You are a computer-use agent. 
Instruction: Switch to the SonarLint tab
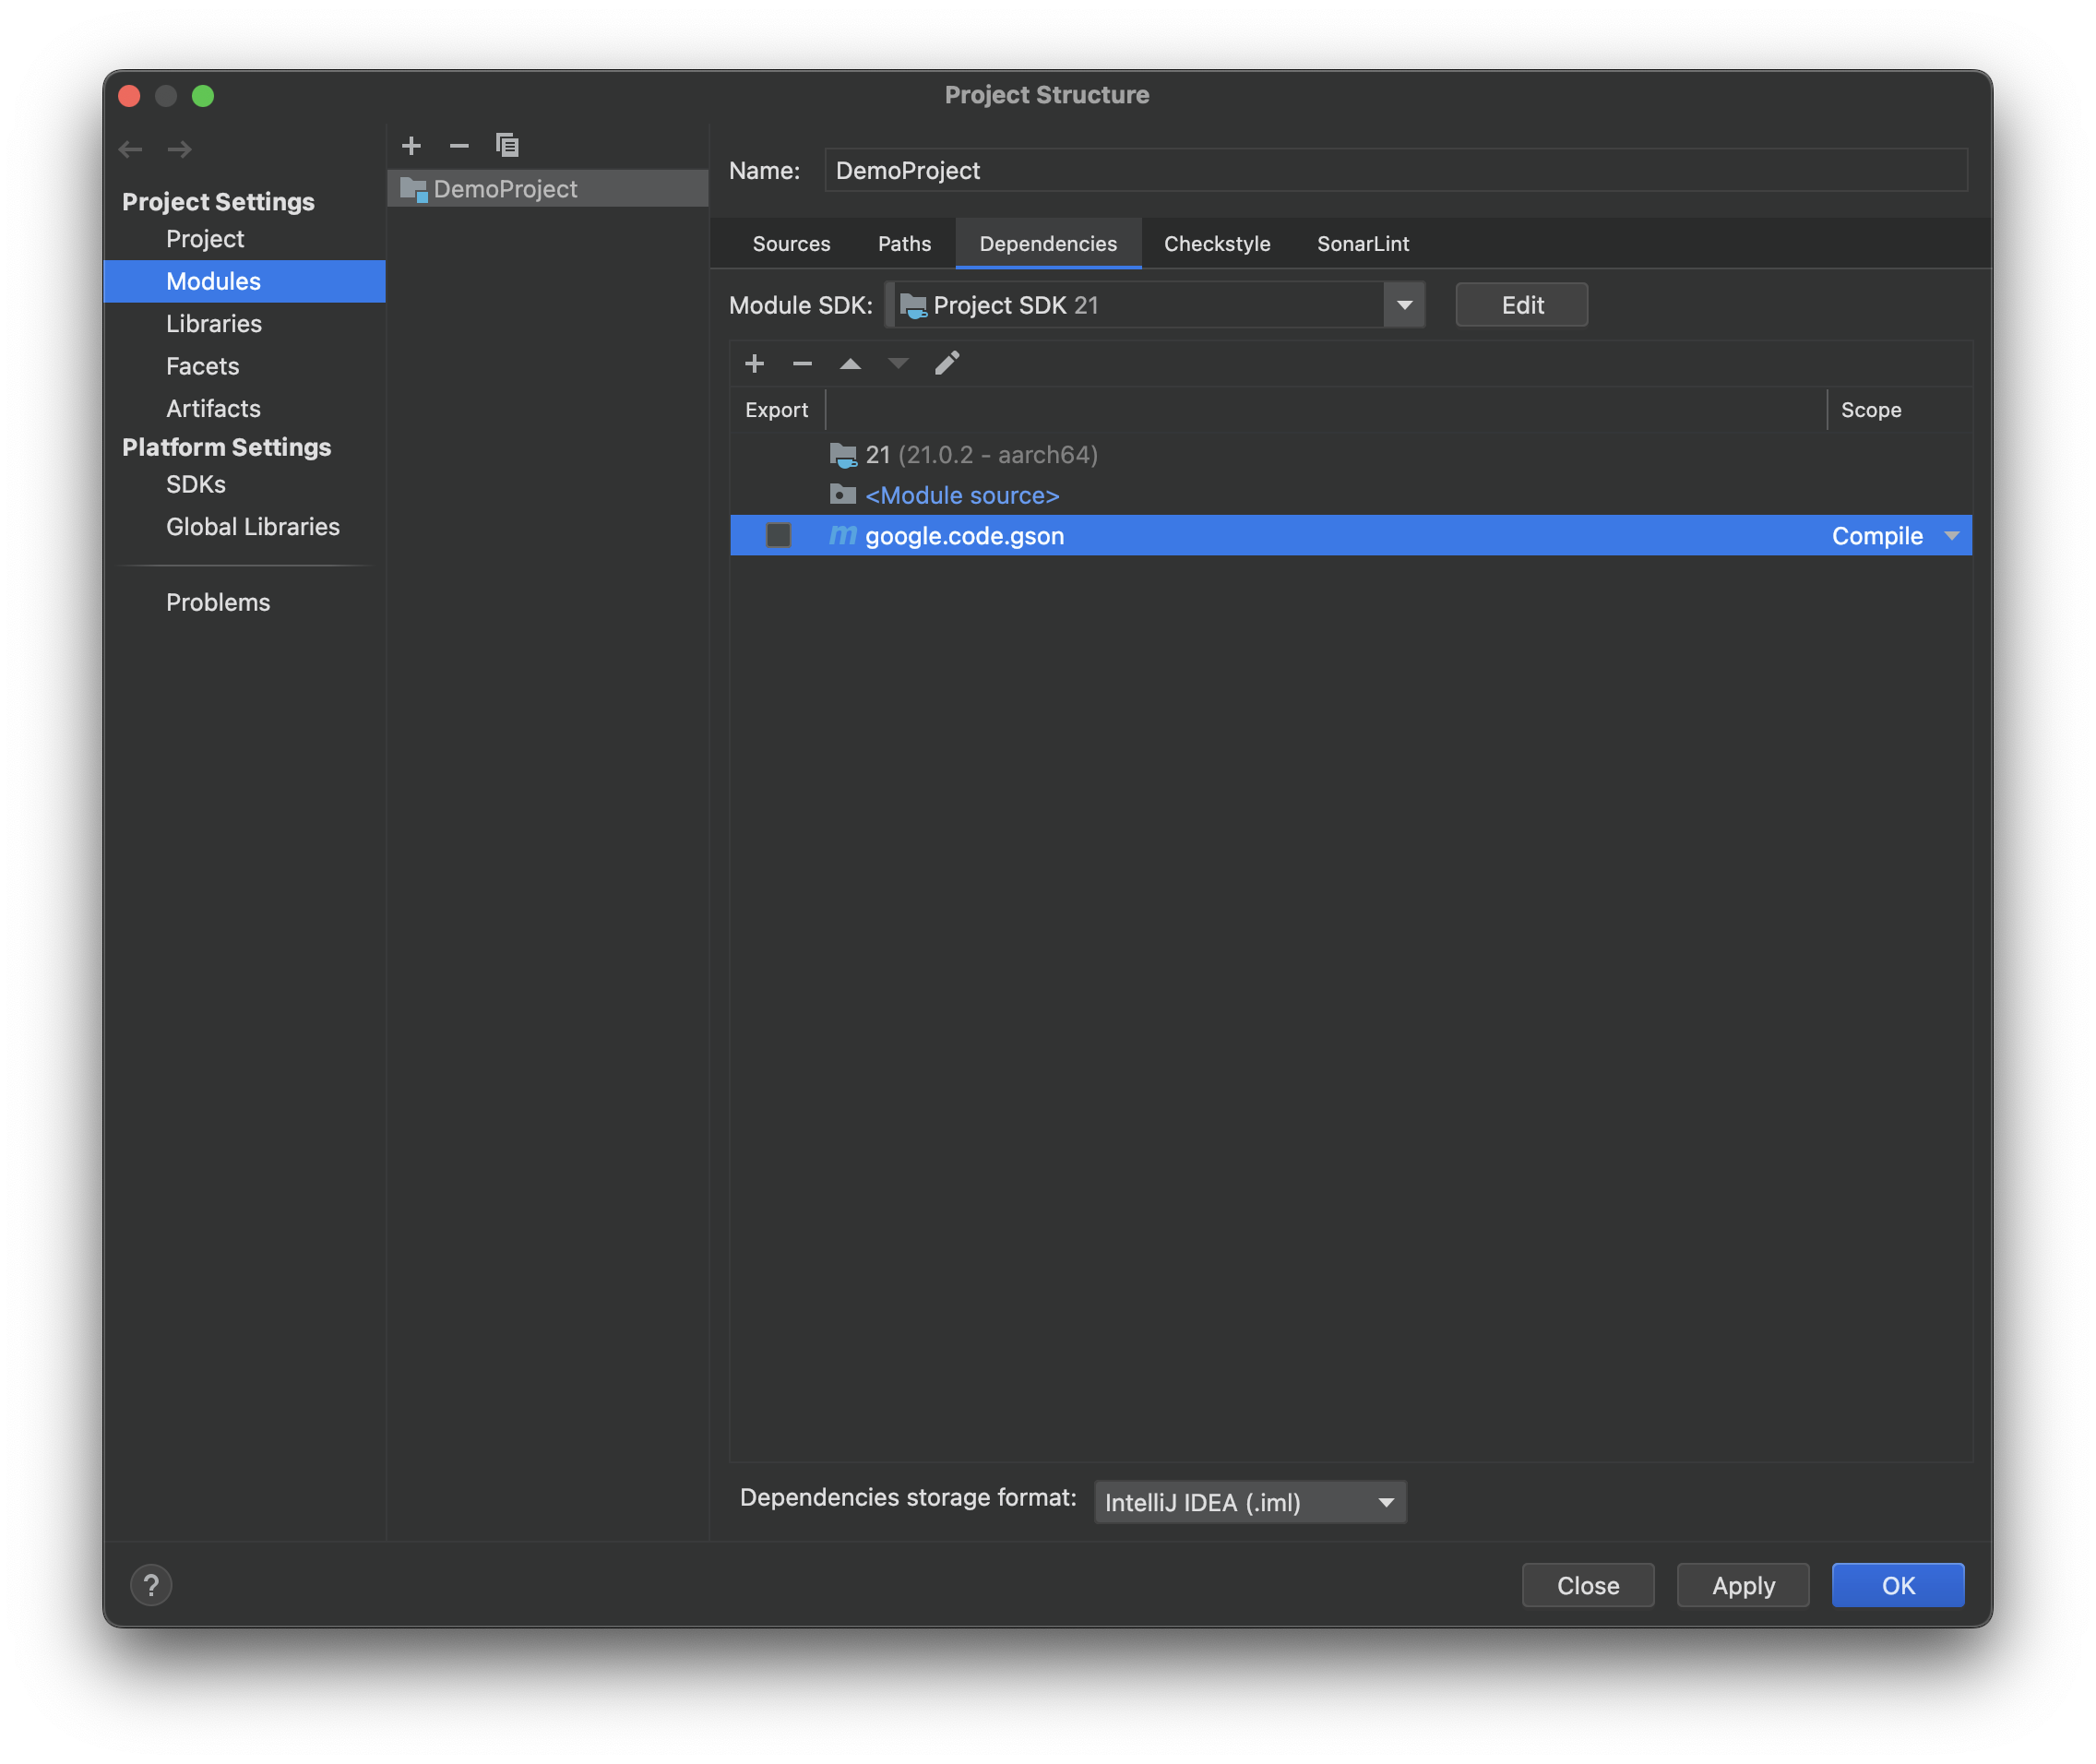pos(1362,244)
